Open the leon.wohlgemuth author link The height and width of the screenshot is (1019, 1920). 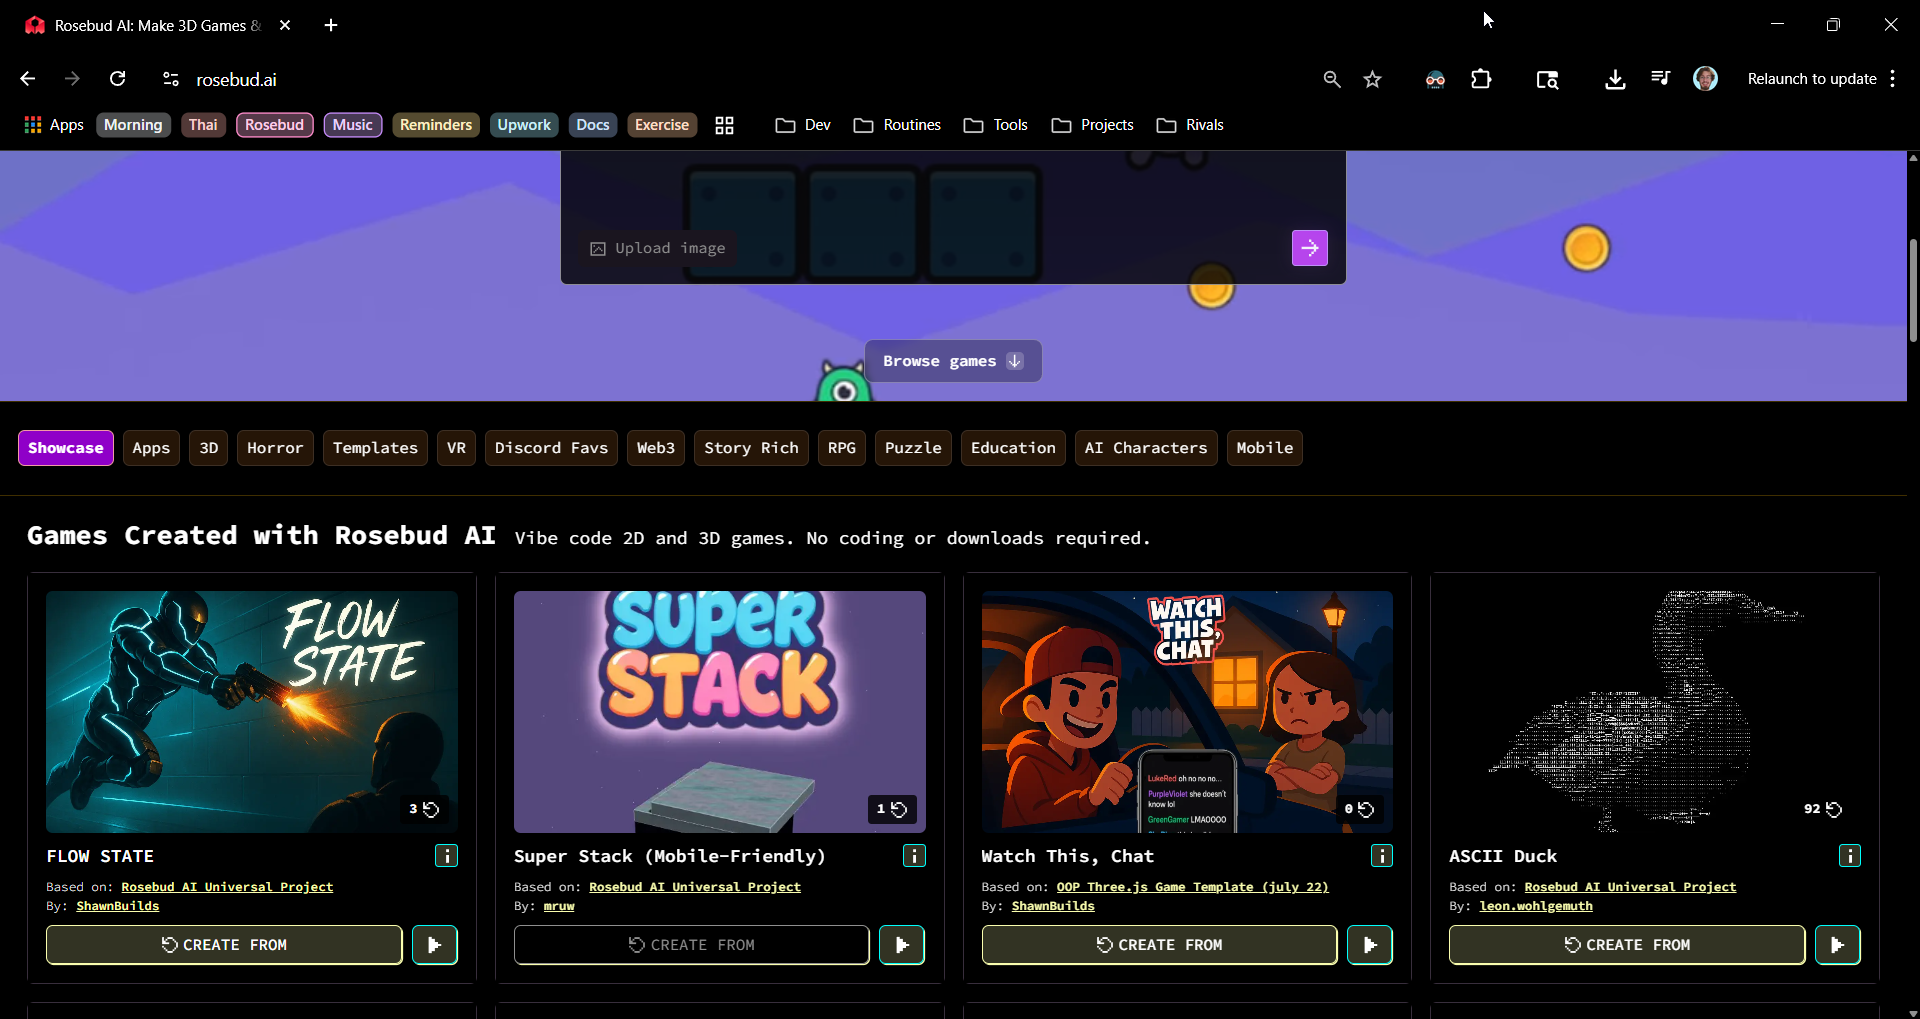click(x=1536, y=906)
